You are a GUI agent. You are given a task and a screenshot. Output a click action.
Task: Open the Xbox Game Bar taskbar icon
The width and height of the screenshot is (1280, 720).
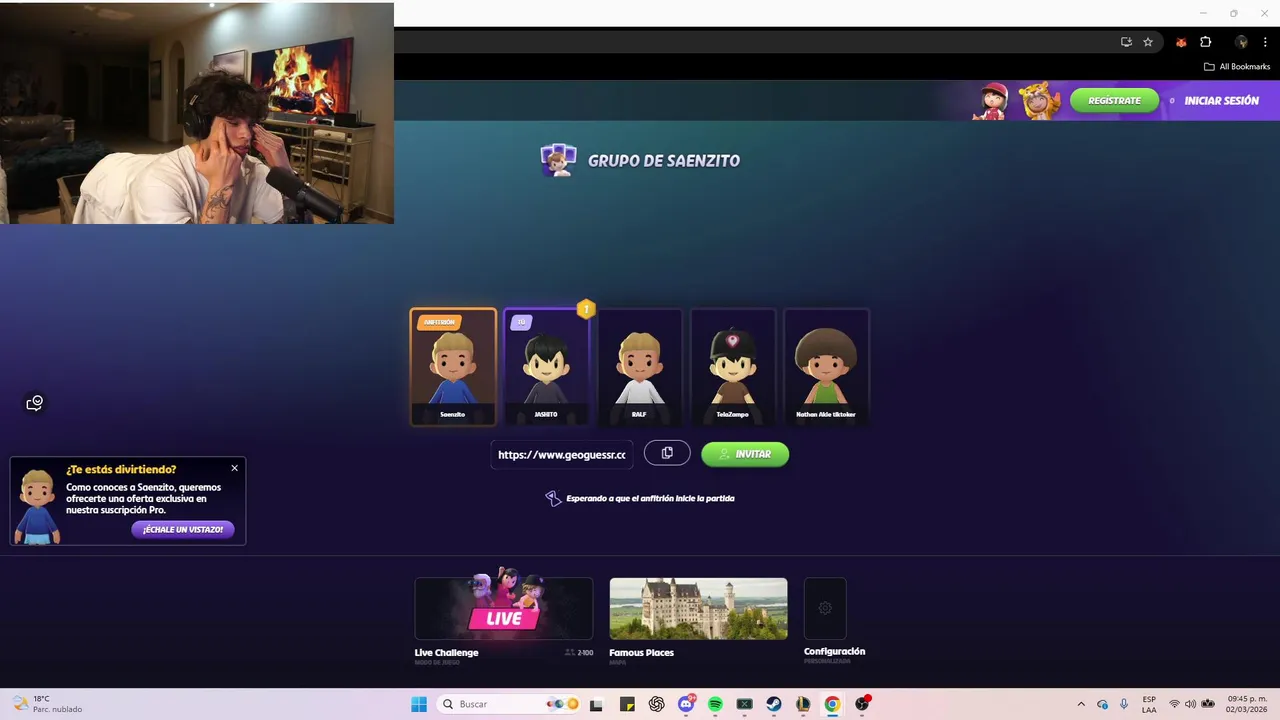744,704
